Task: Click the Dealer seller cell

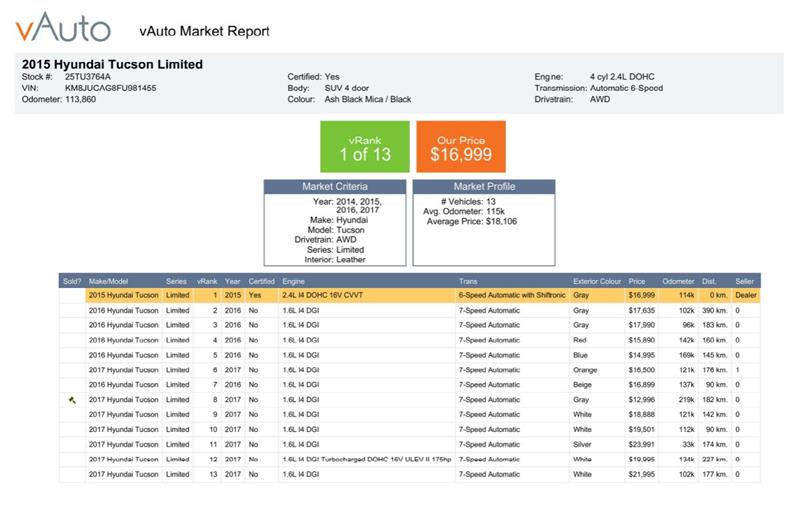Action: pyautogui.click(x=746, y=295)
